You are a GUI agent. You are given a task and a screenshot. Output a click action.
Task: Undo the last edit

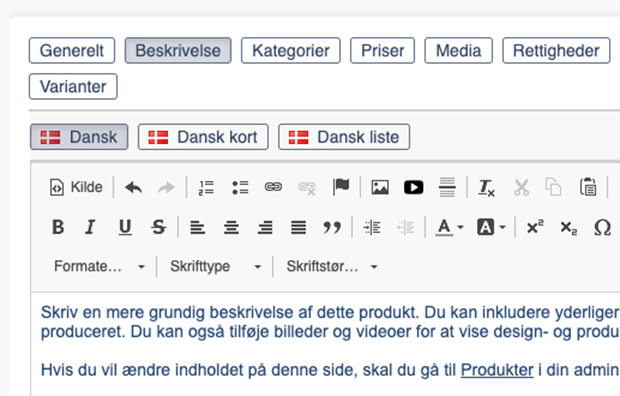pyautogui.click(x=133, y=187)
